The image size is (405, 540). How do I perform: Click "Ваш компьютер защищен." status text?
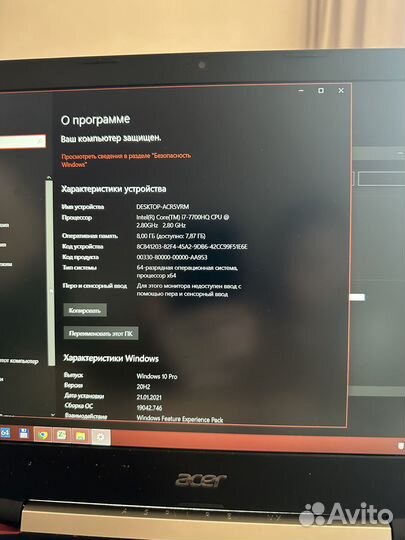pos(111,138)
